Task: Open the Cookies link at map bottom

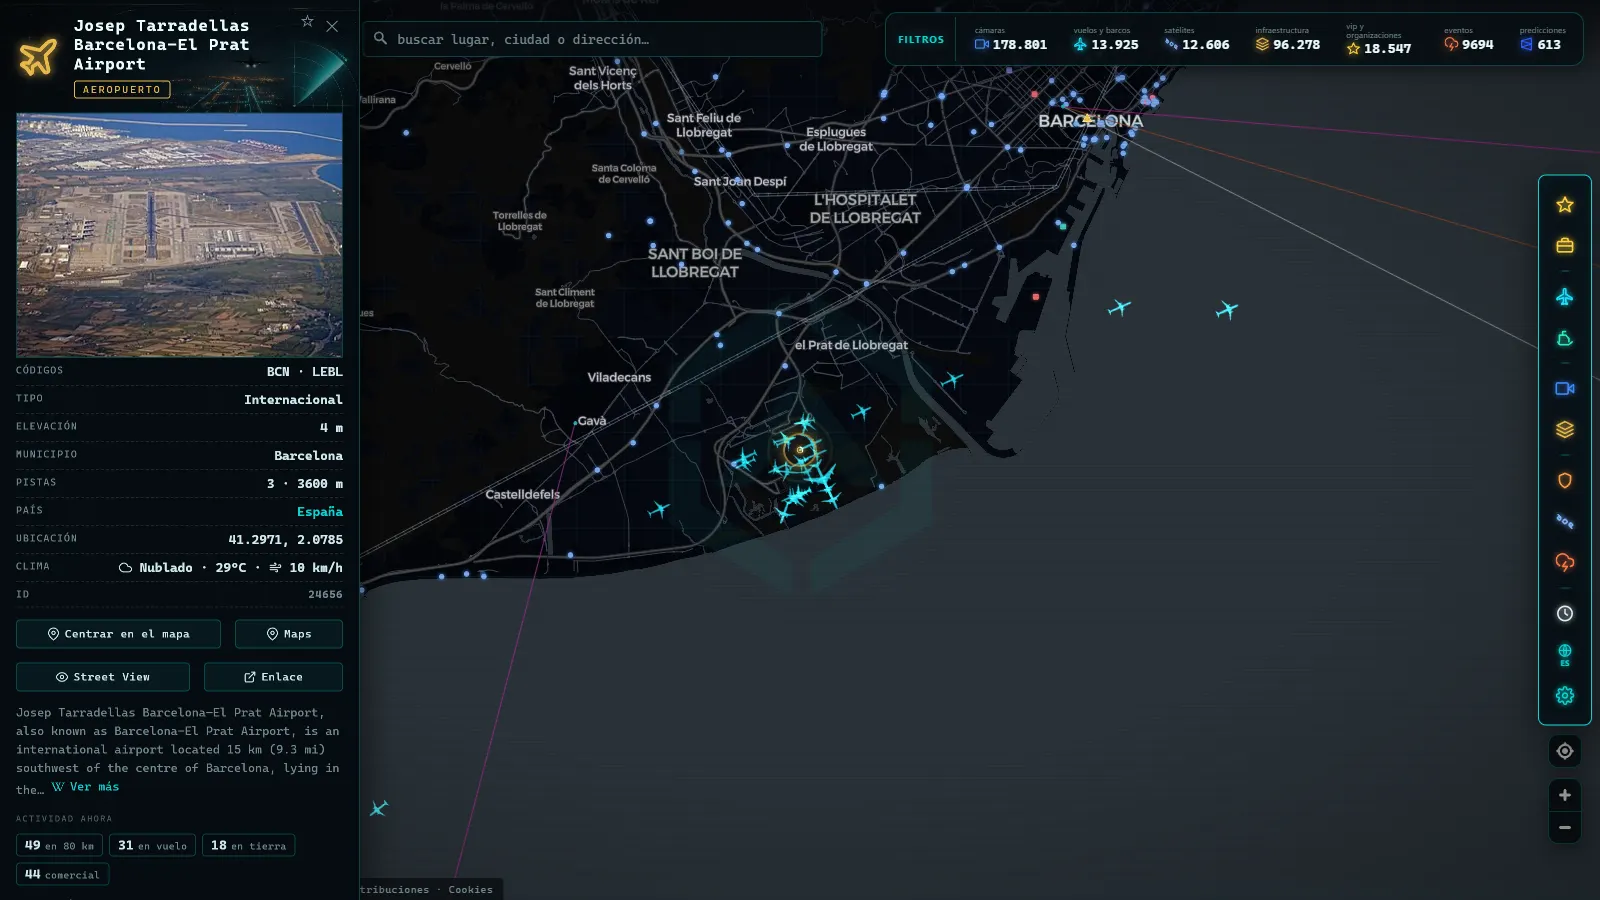Action: pyautogui.click(x=470, y=890)
